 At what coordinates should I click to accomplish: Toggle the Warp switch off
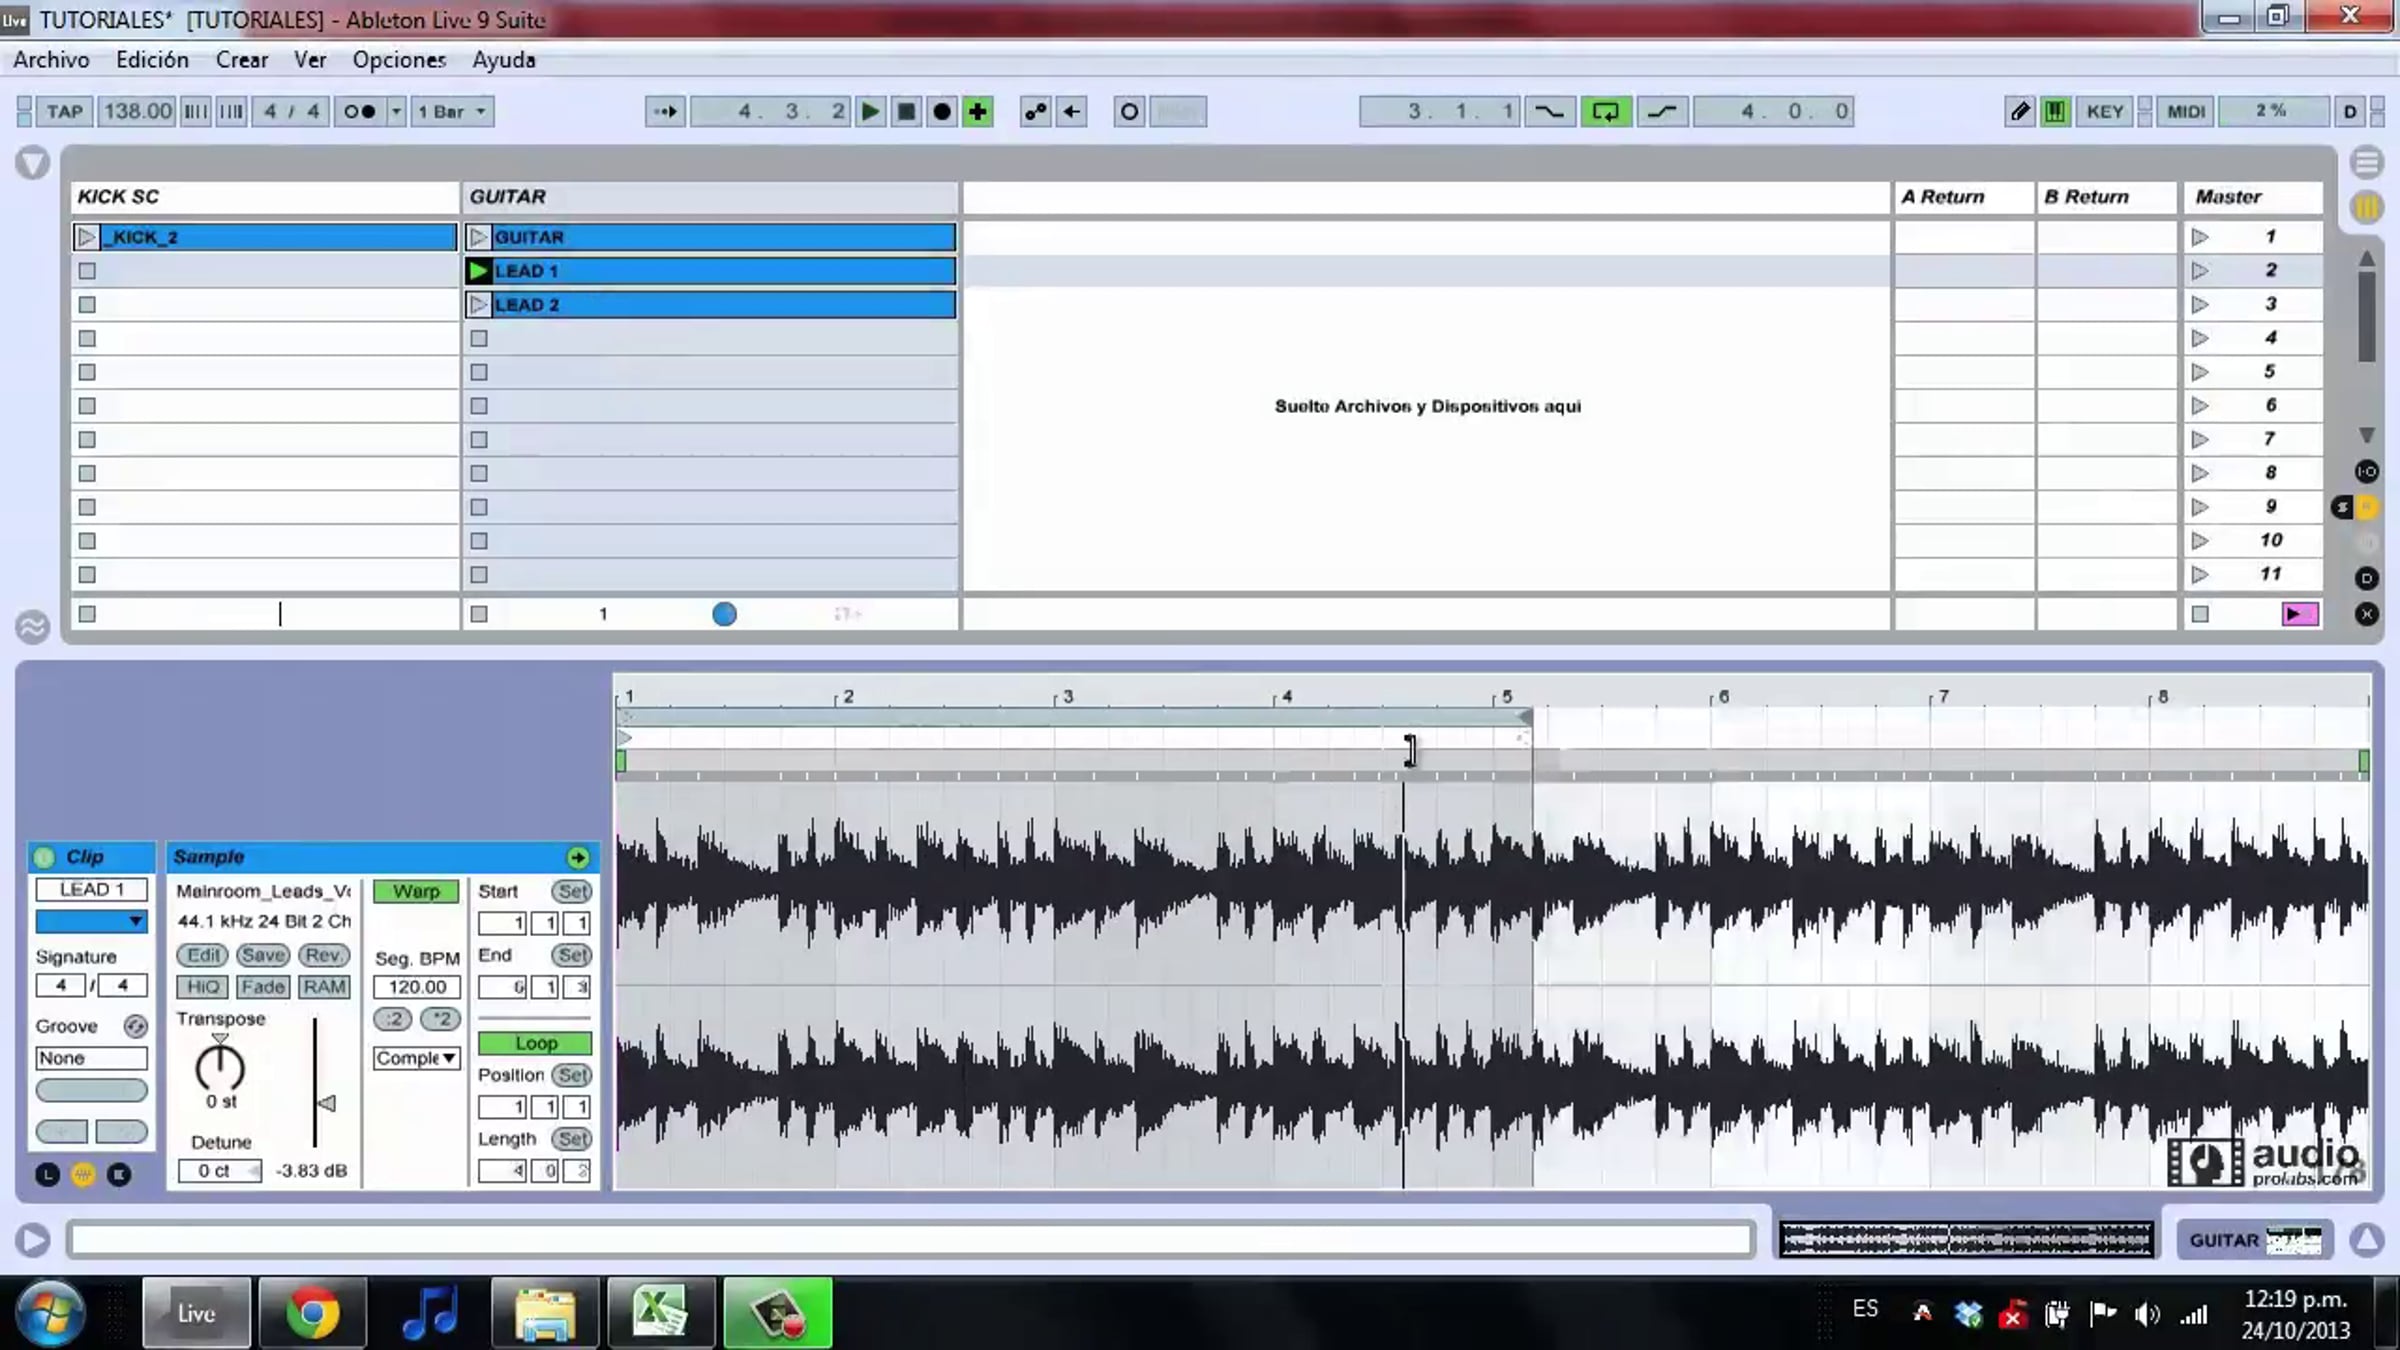pos(416,891)
